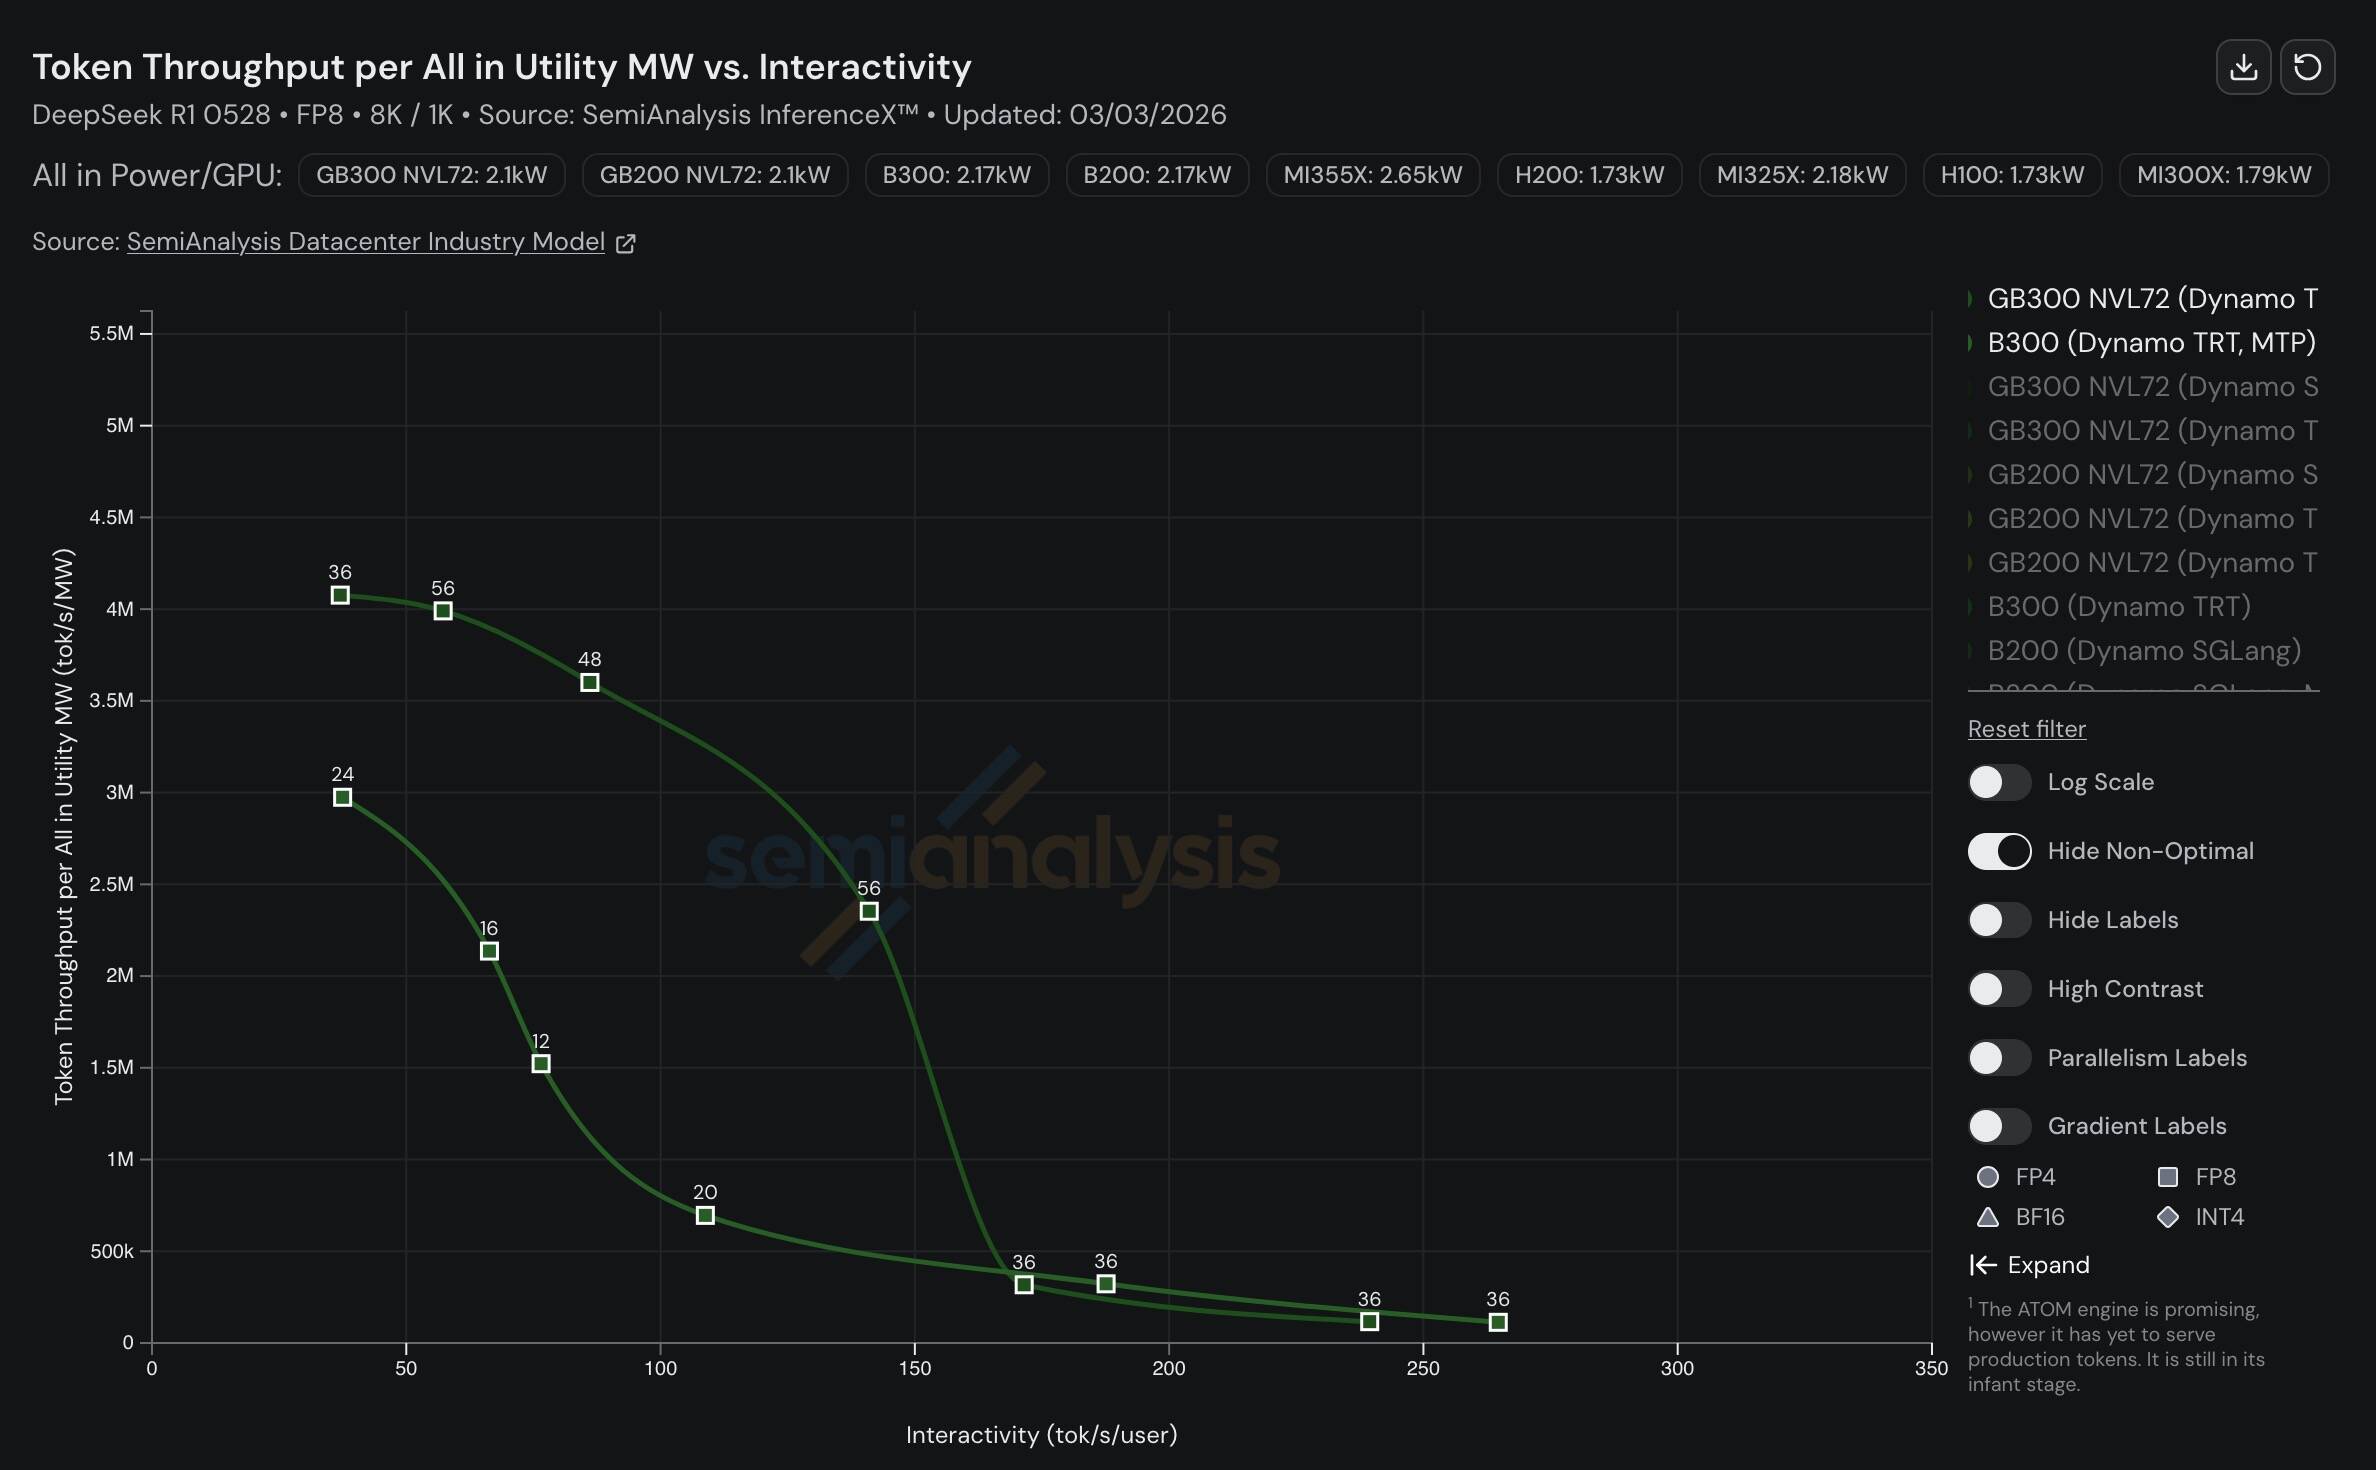
Task: Click external link icon beside Datacenter Model
Action: click(x=626, y=243)
